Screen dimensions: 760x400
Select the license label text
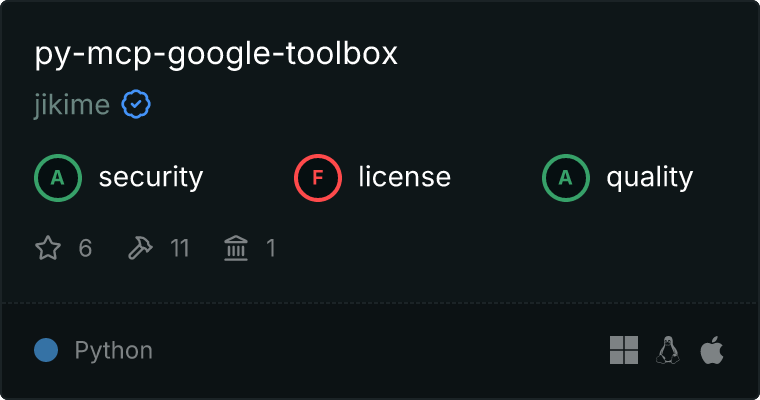pos(405,176)
